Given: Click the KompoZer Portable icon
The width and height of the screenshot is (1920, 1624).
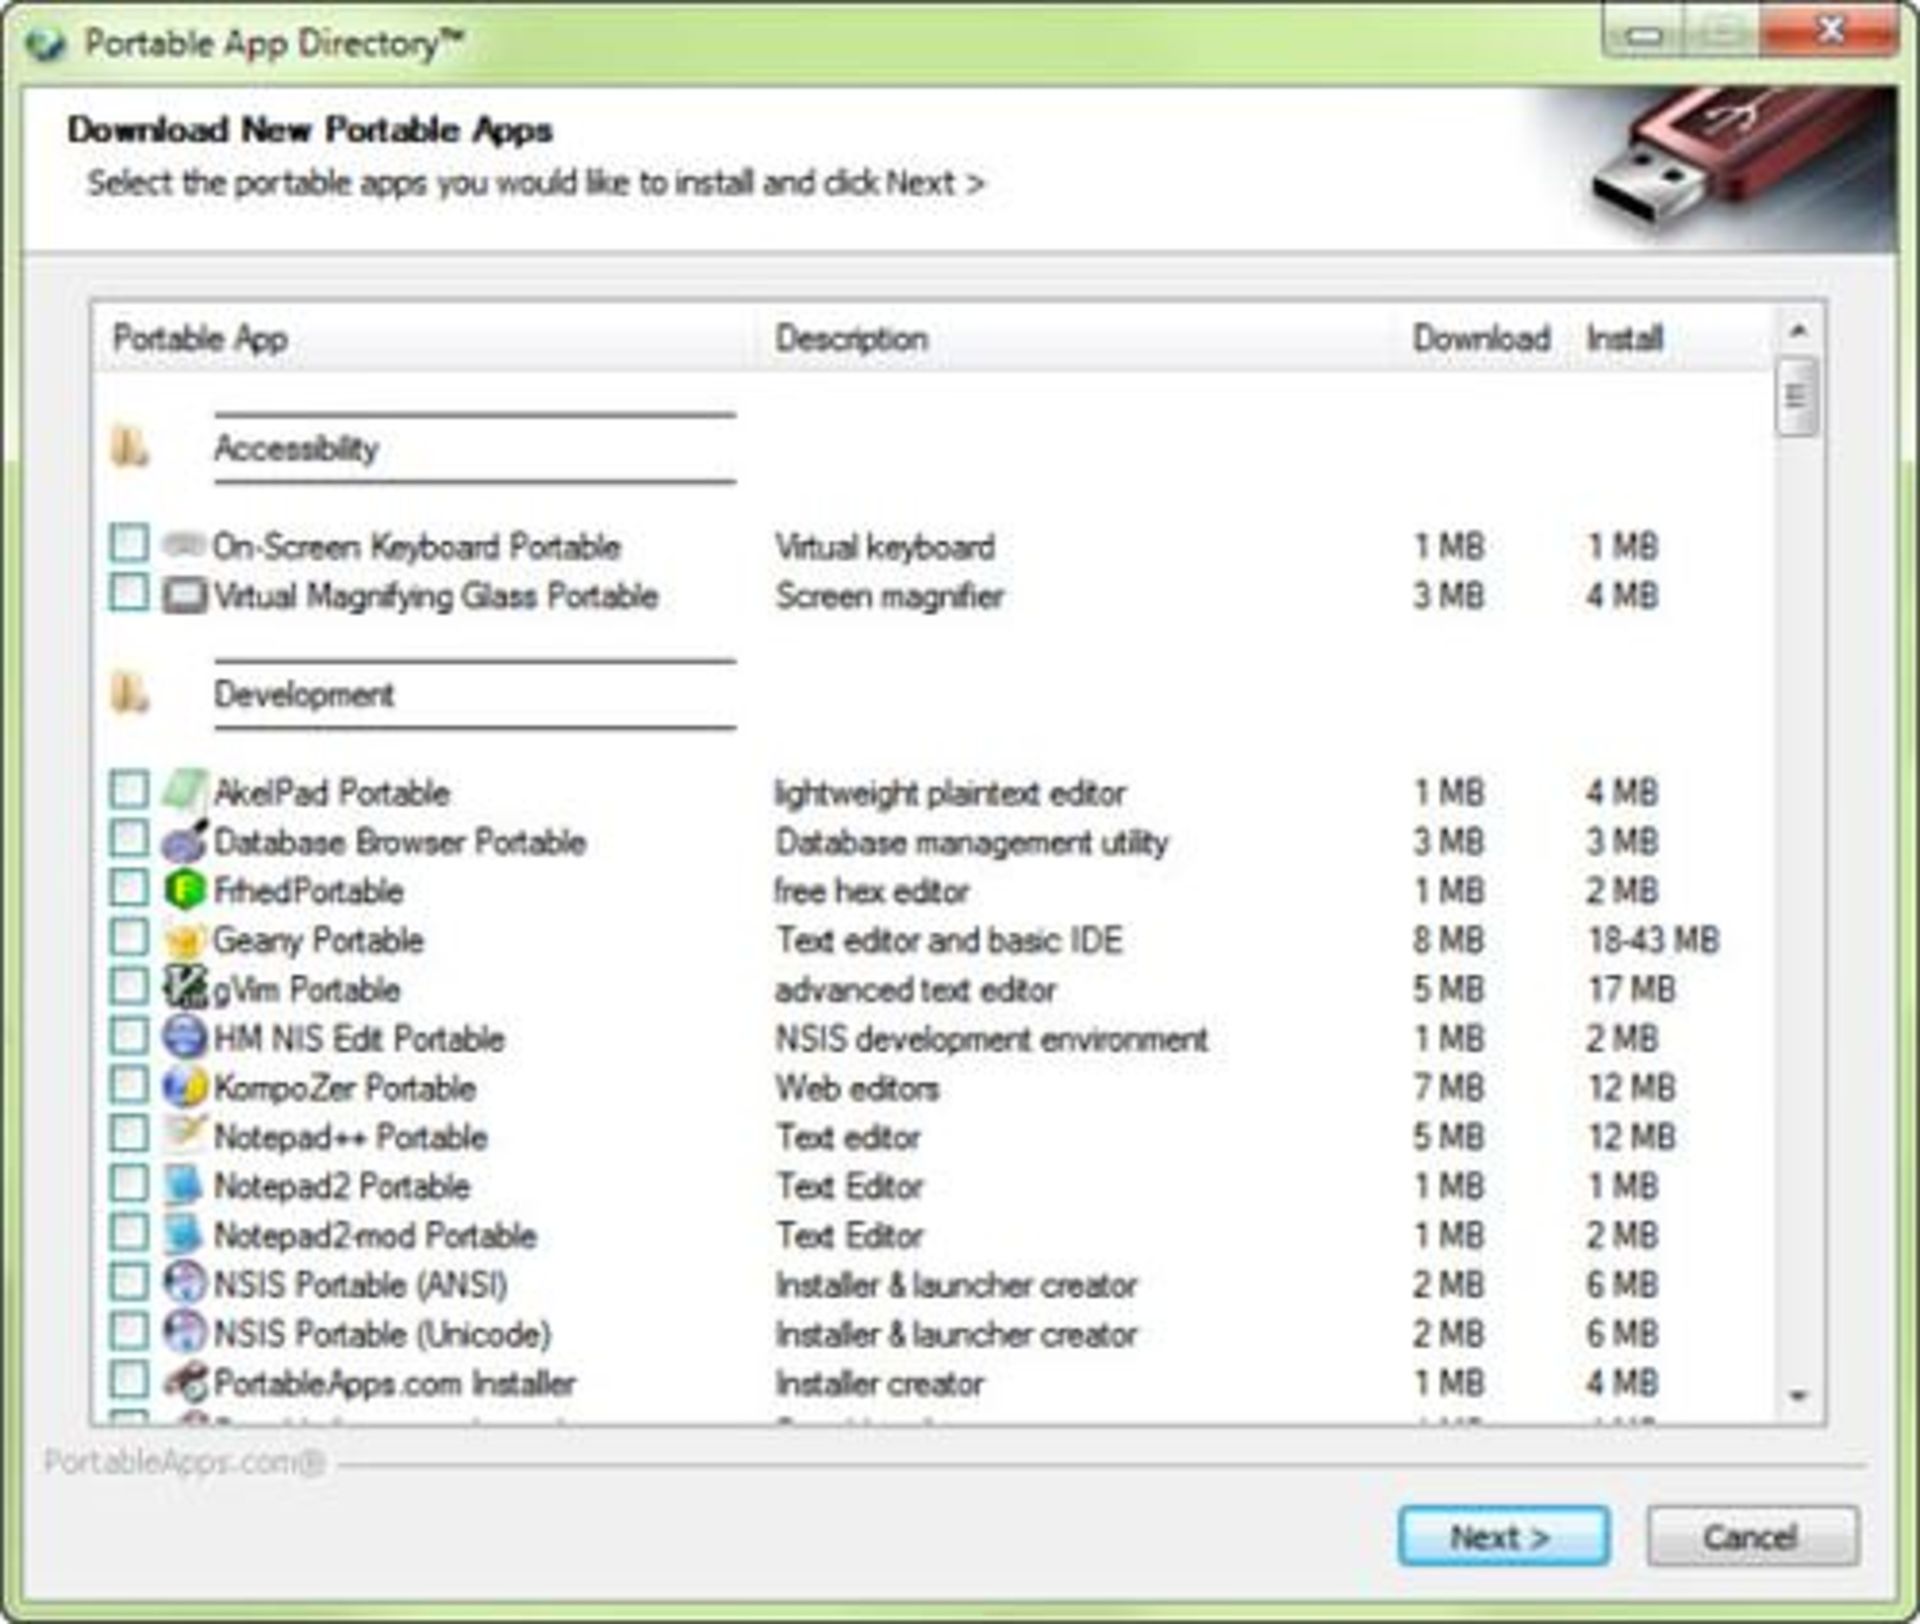Looking at the screenshot, I should [x=184, y=1087].
